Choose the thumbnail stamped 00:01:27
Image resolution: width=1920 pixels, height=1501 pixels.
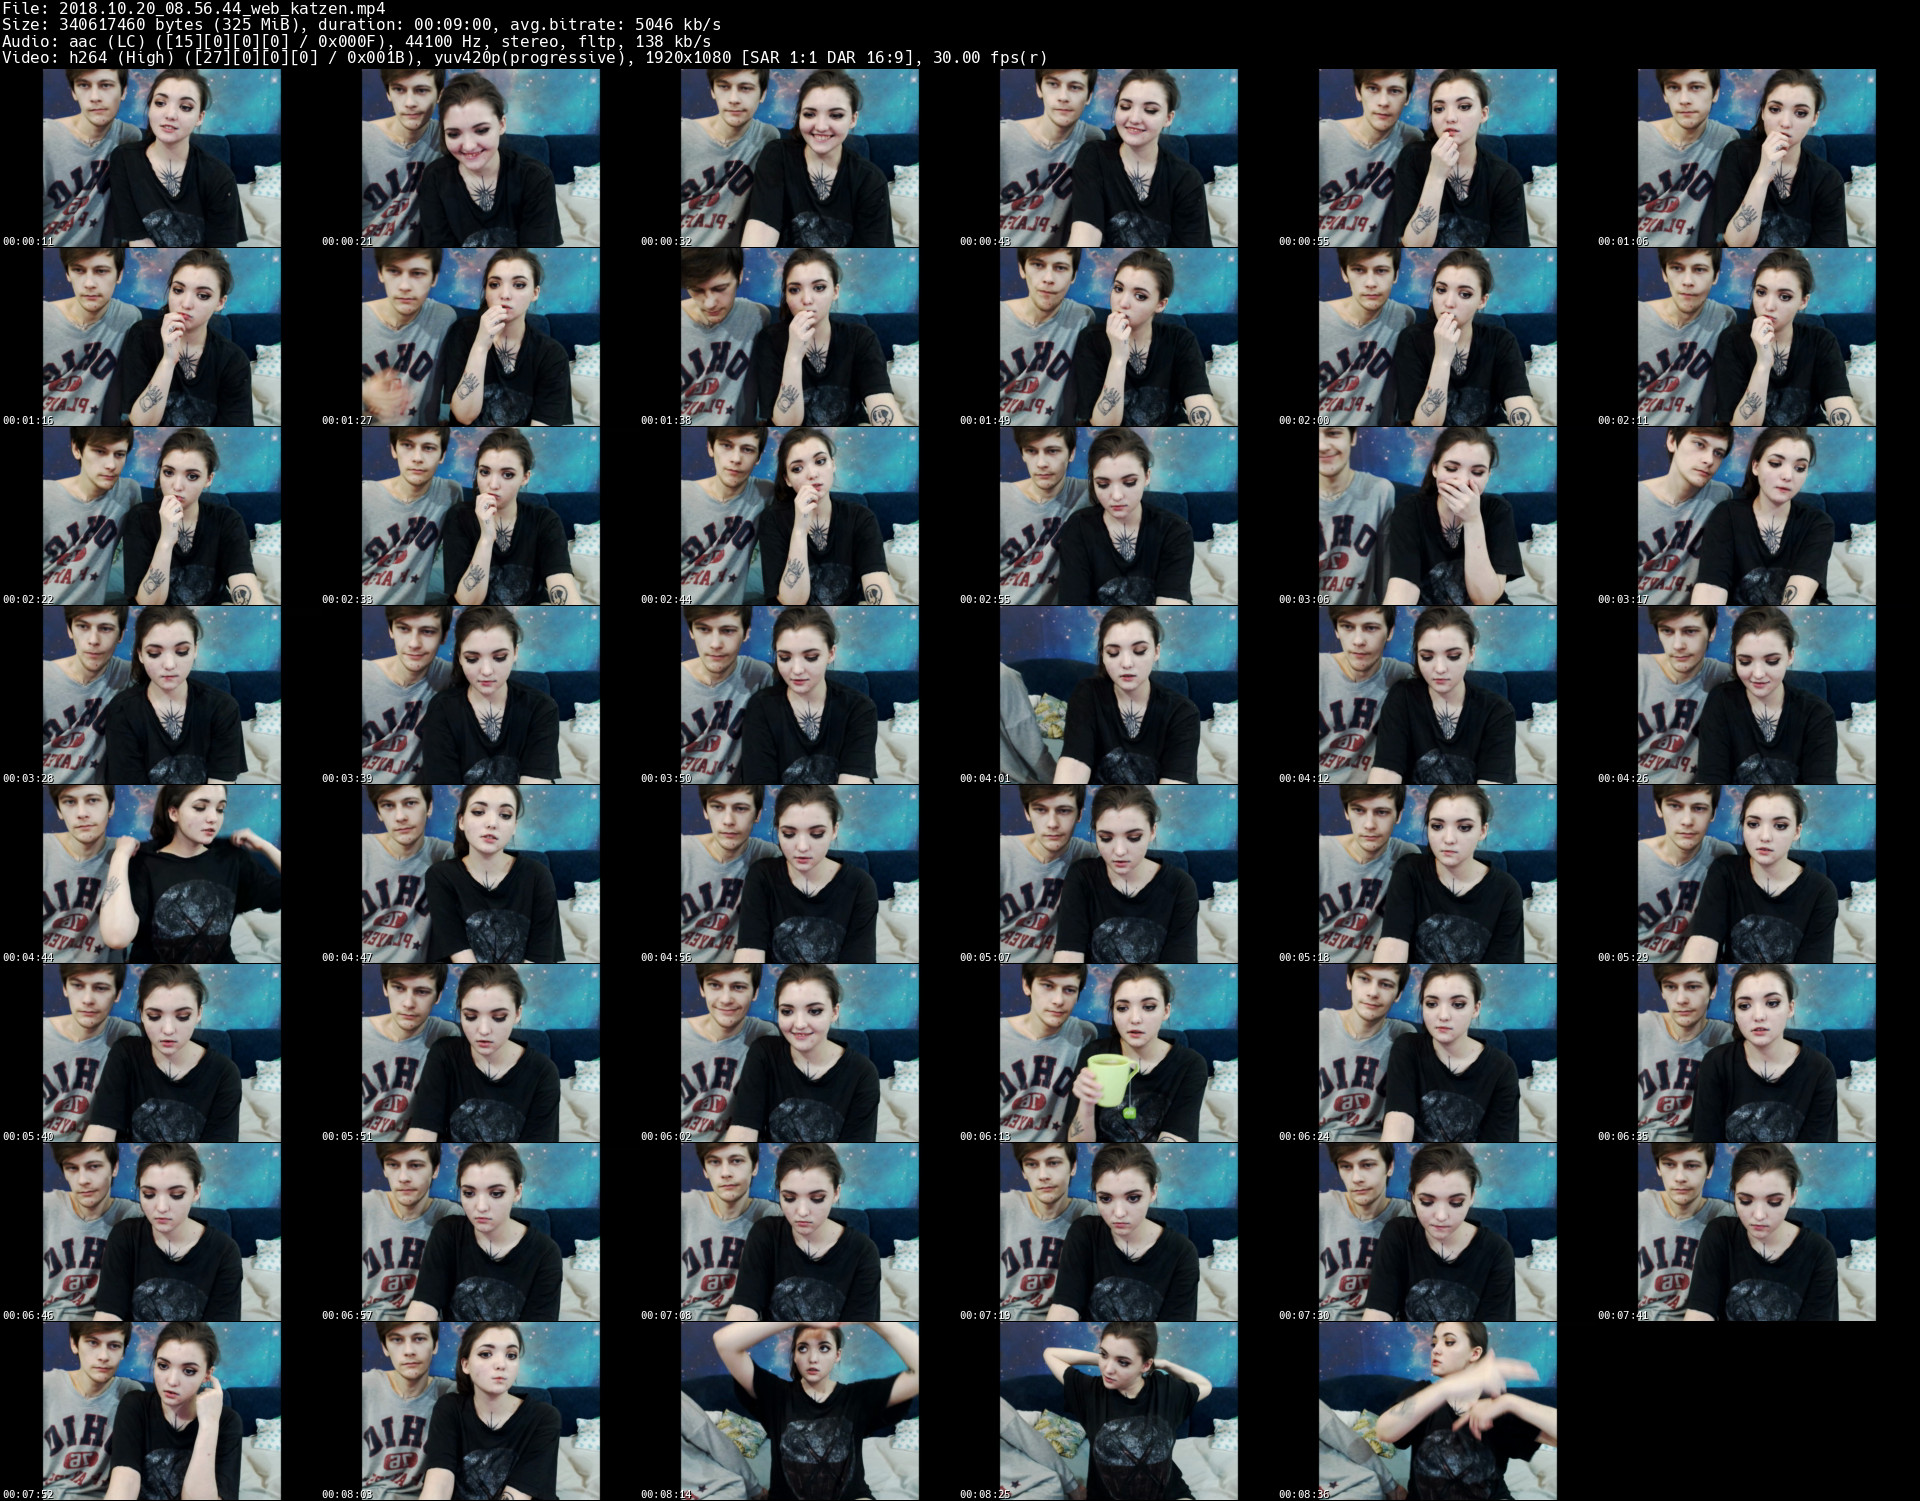point(481,337)
